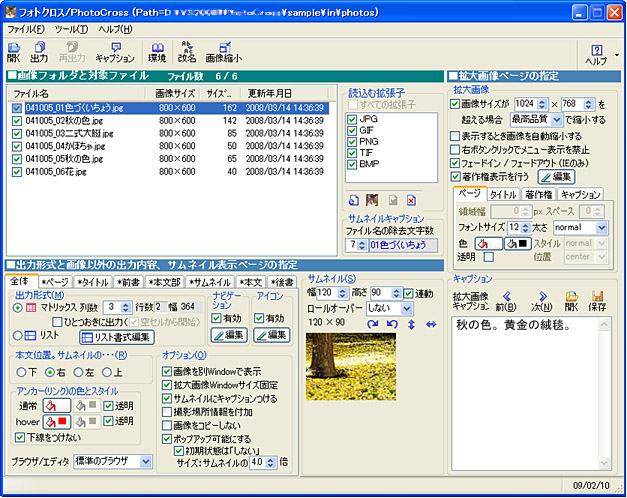Click the 画像縮小 (Shrink image) icon
Screen dimensions: 627x498
[223, 52]
